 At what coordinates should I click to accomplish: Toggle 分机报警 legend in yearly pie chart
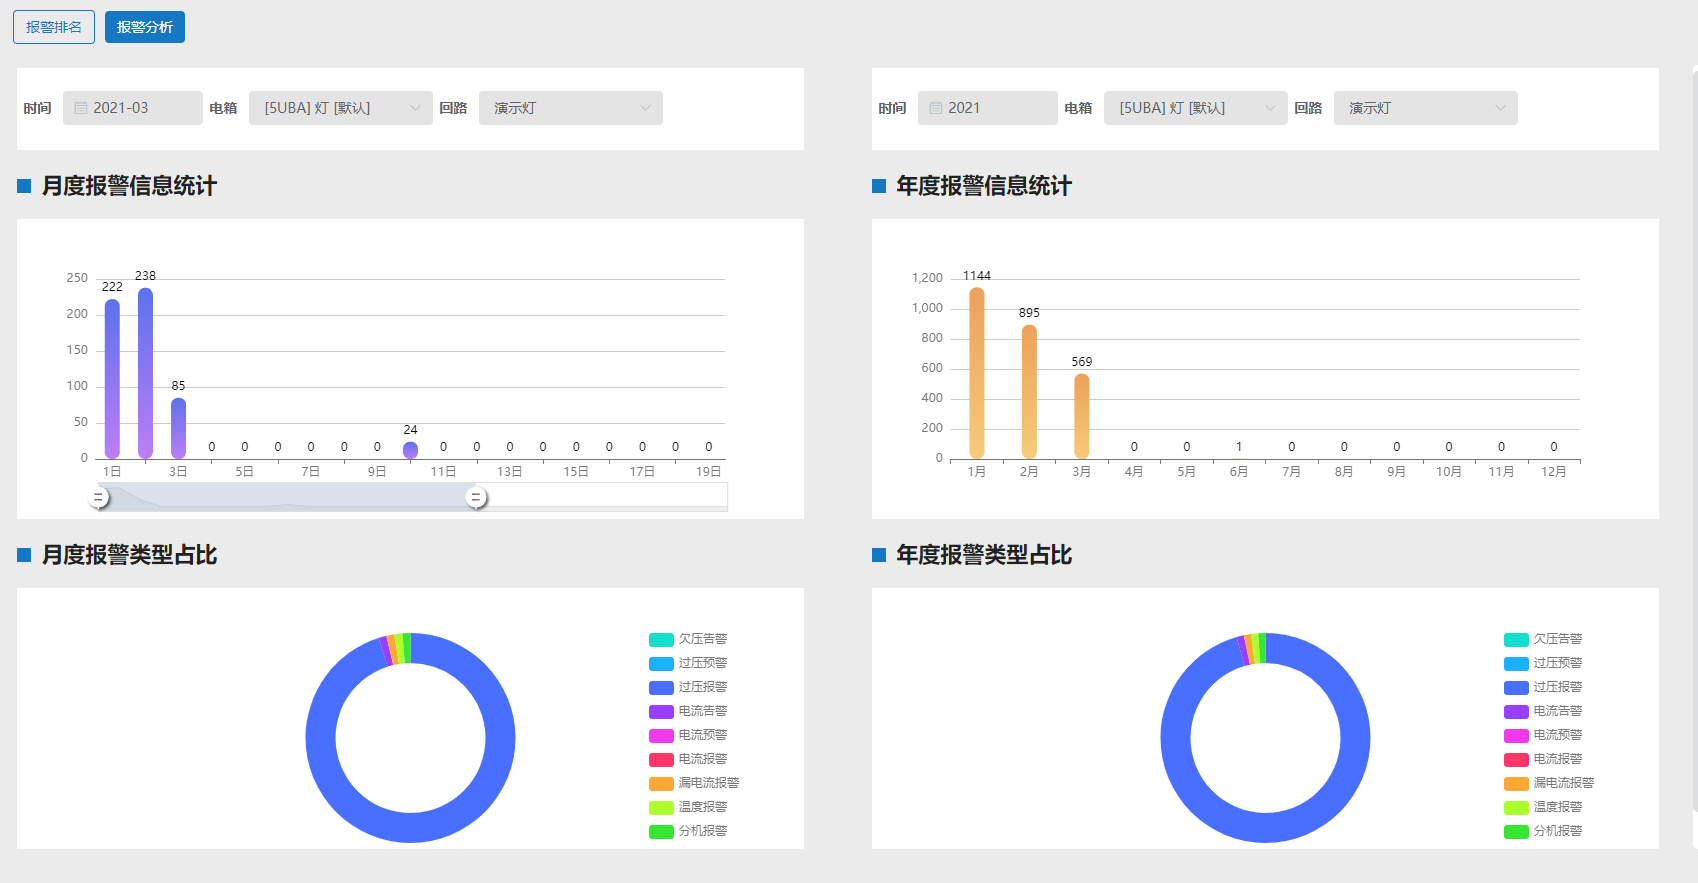(x=1544, y=831)
